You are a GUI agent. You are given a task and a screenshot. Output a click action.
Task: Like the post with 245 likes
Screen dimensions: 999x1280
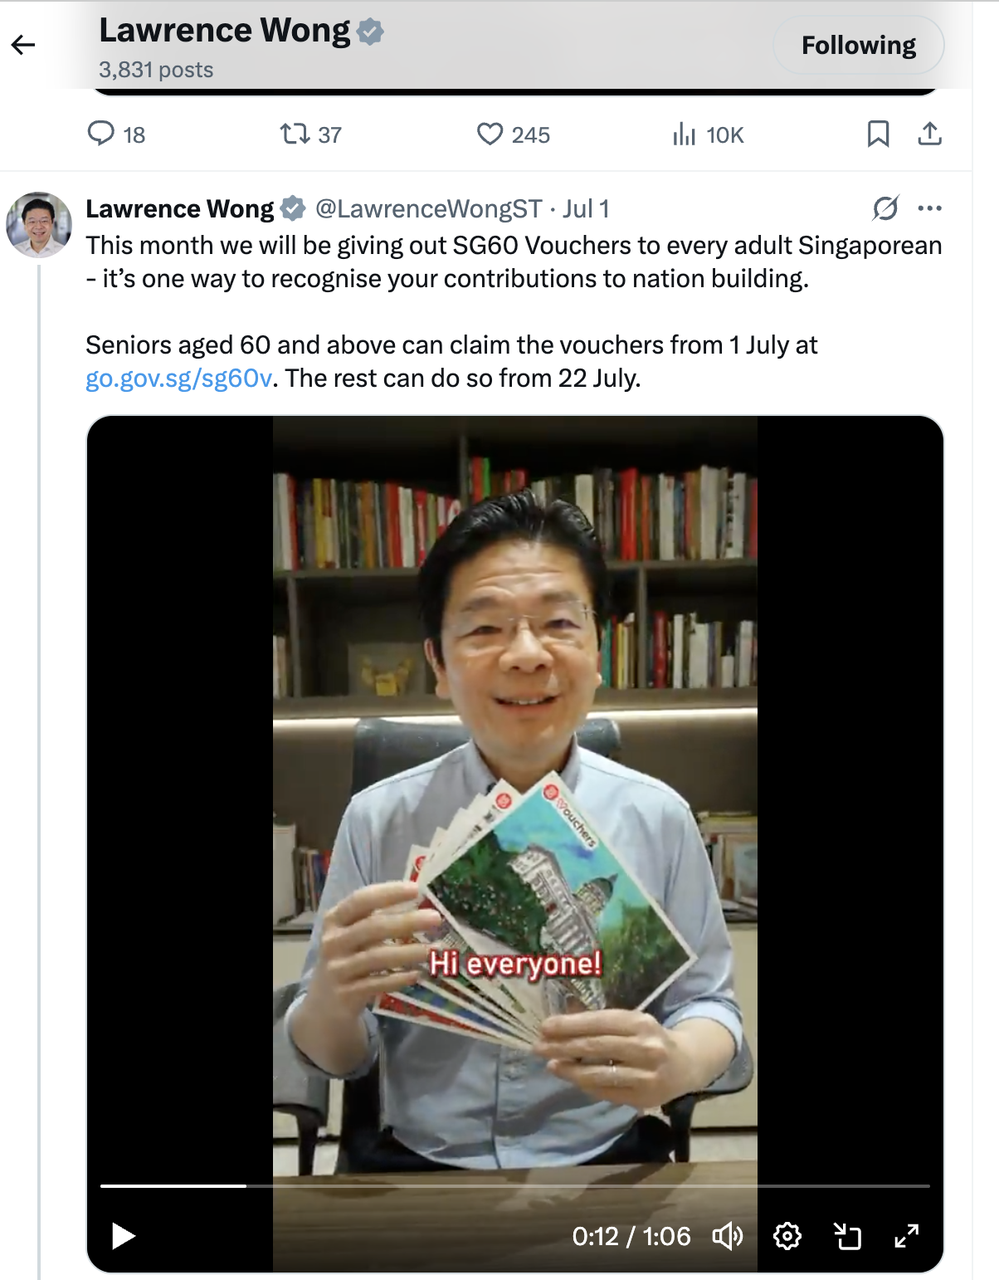(489, 134)
